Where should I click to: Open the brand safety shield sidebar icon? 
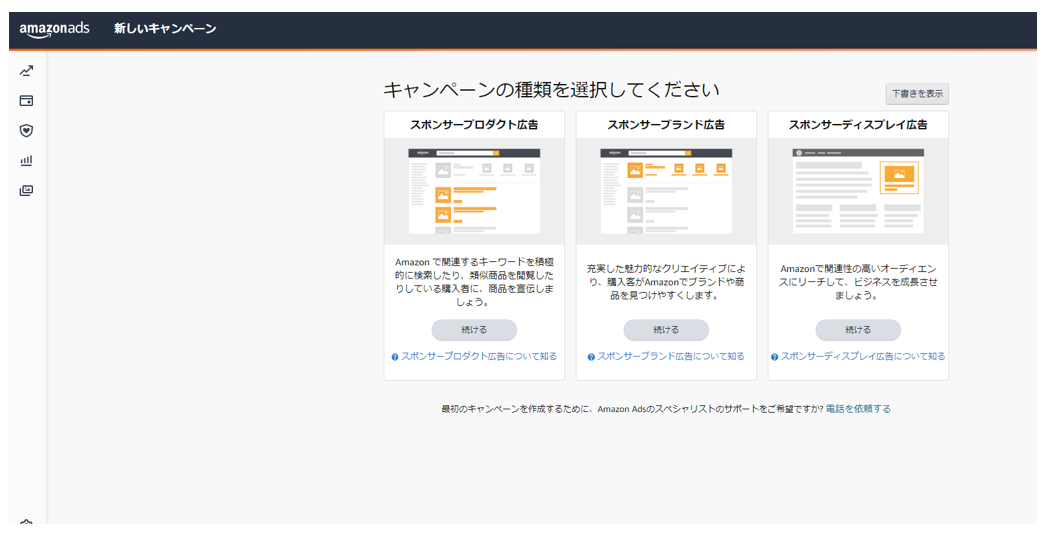26,131
